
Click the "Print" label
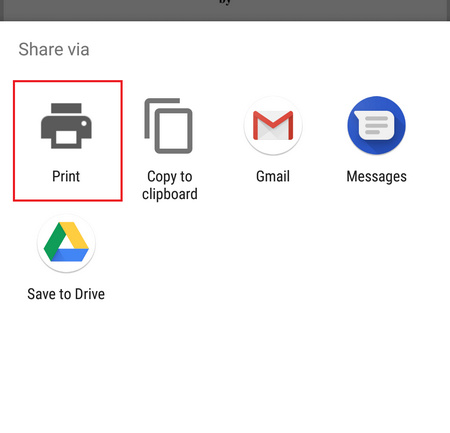pos(66,176)
